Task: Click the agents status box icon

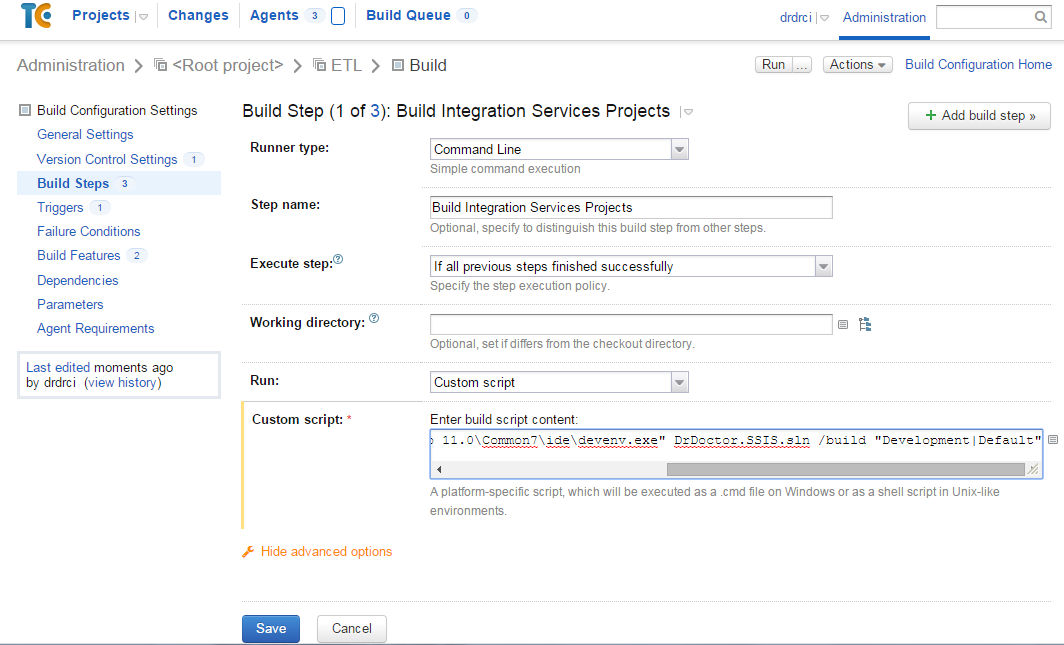Action: [x=338, y=16]
